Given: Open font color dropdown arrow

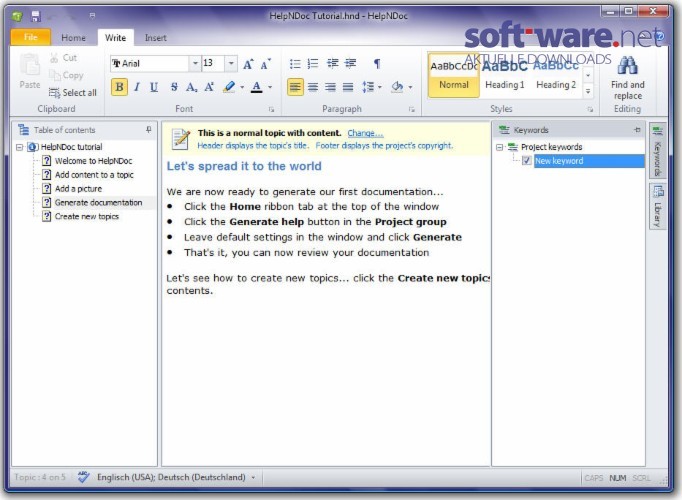Looking at the screenshot, I should click(270, 87).
